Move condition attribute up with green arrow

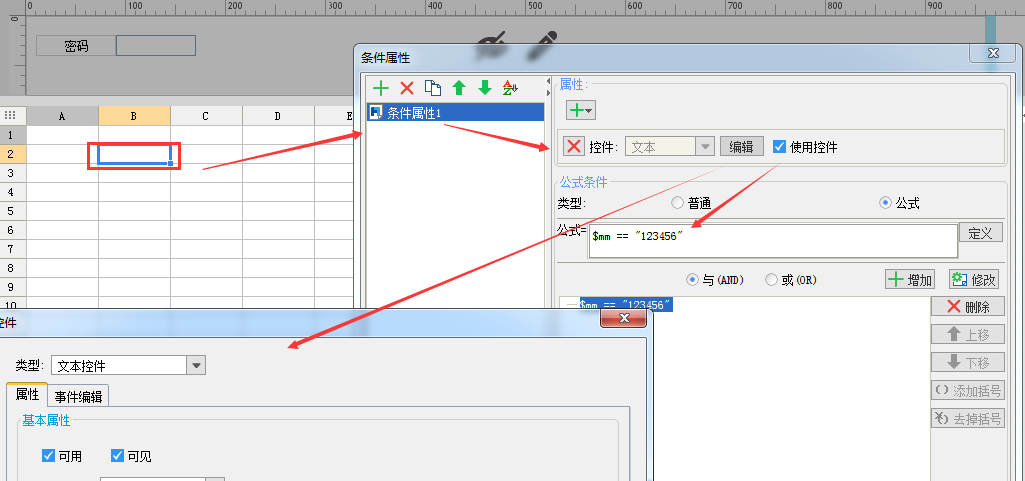(459, 88)
